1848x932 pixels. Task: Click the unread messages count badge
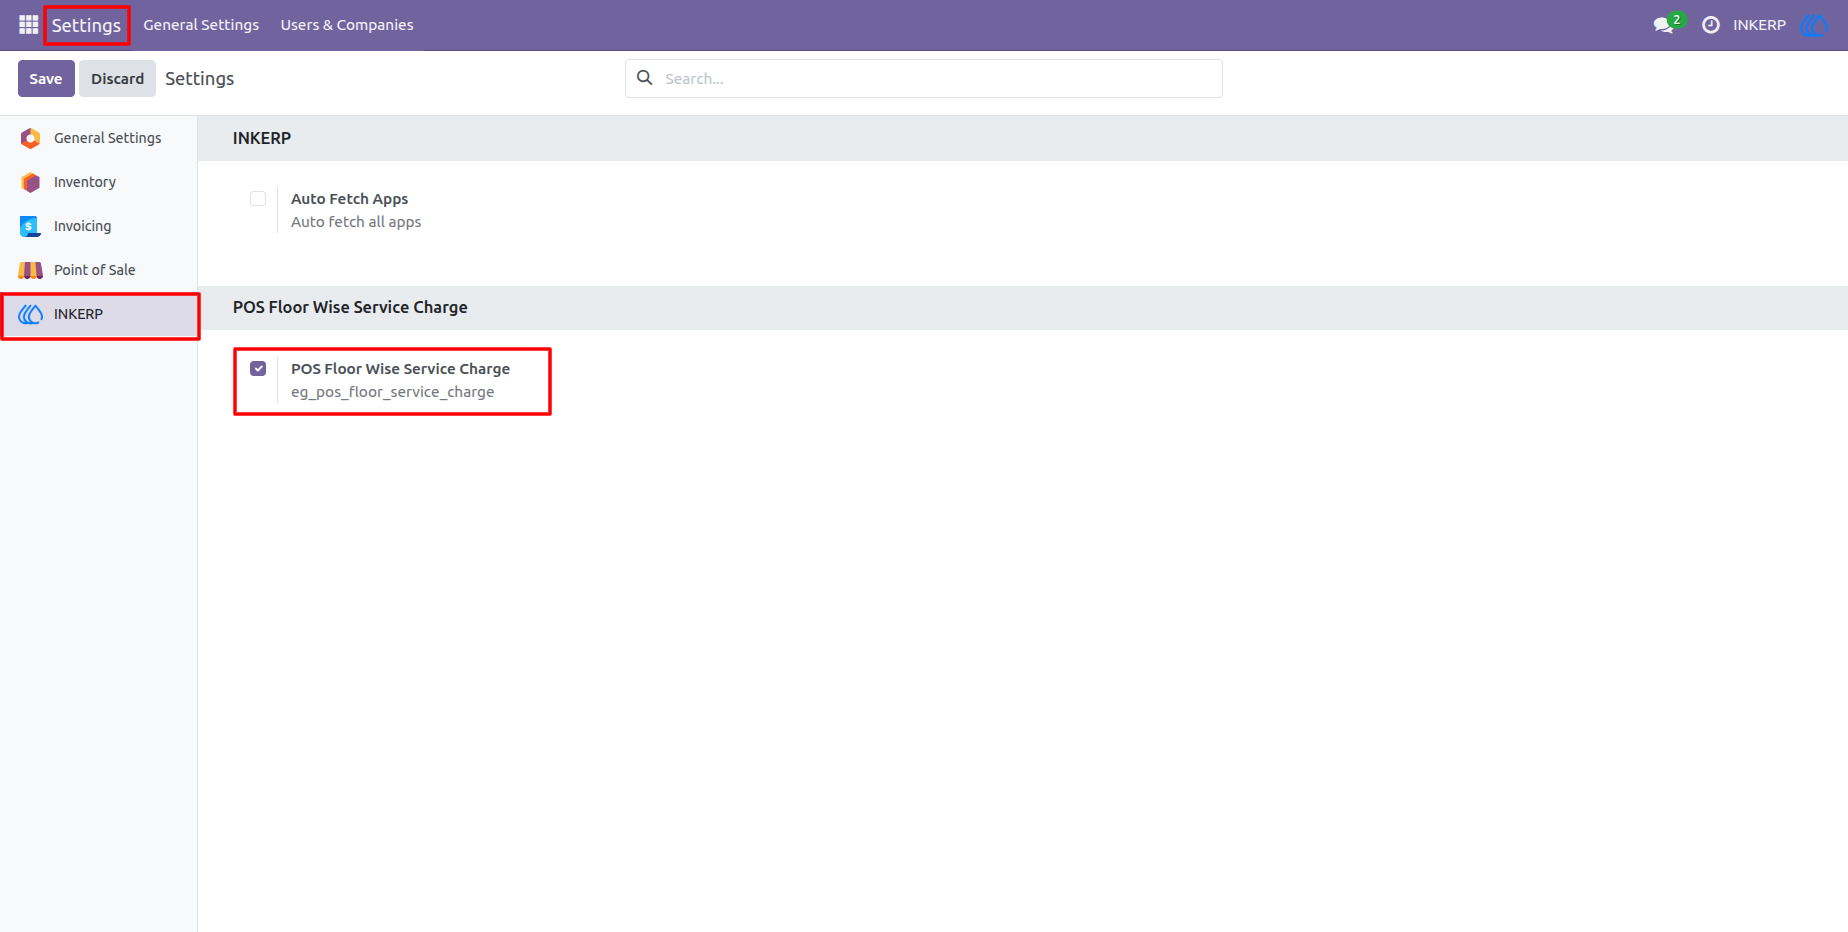click(x=1677, y=19)
